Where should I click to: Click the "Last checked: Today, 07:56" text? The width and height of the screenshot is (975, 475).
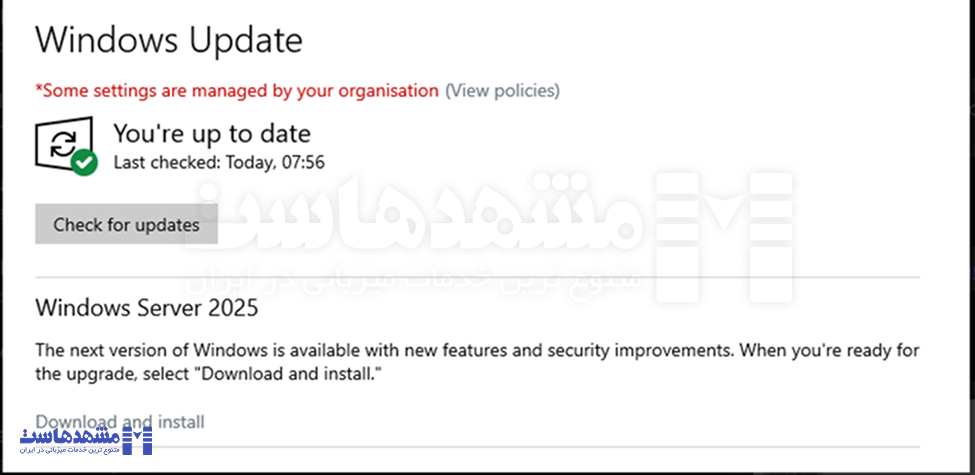click(x=219, y=161)
